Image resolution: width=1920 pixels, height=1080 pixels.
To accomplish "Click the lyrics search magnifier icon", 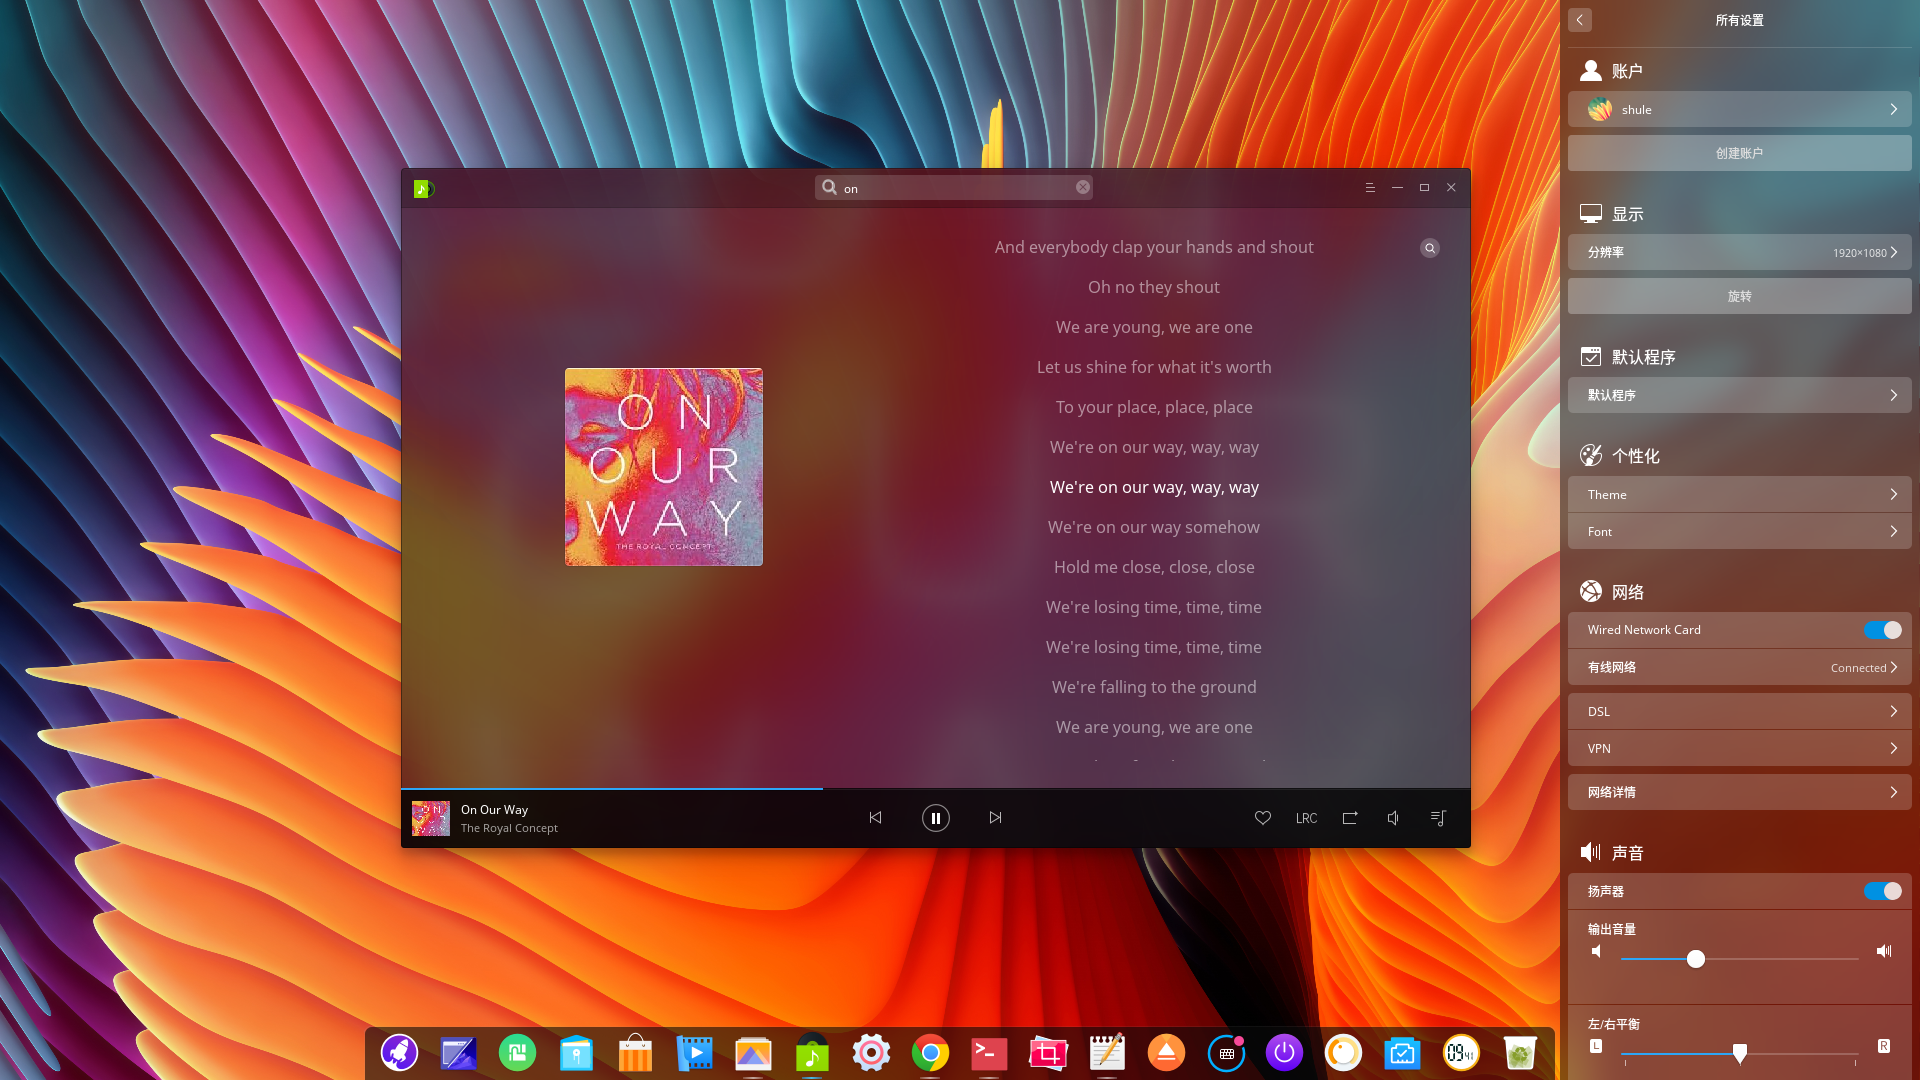I will [x=1430, y=248].
